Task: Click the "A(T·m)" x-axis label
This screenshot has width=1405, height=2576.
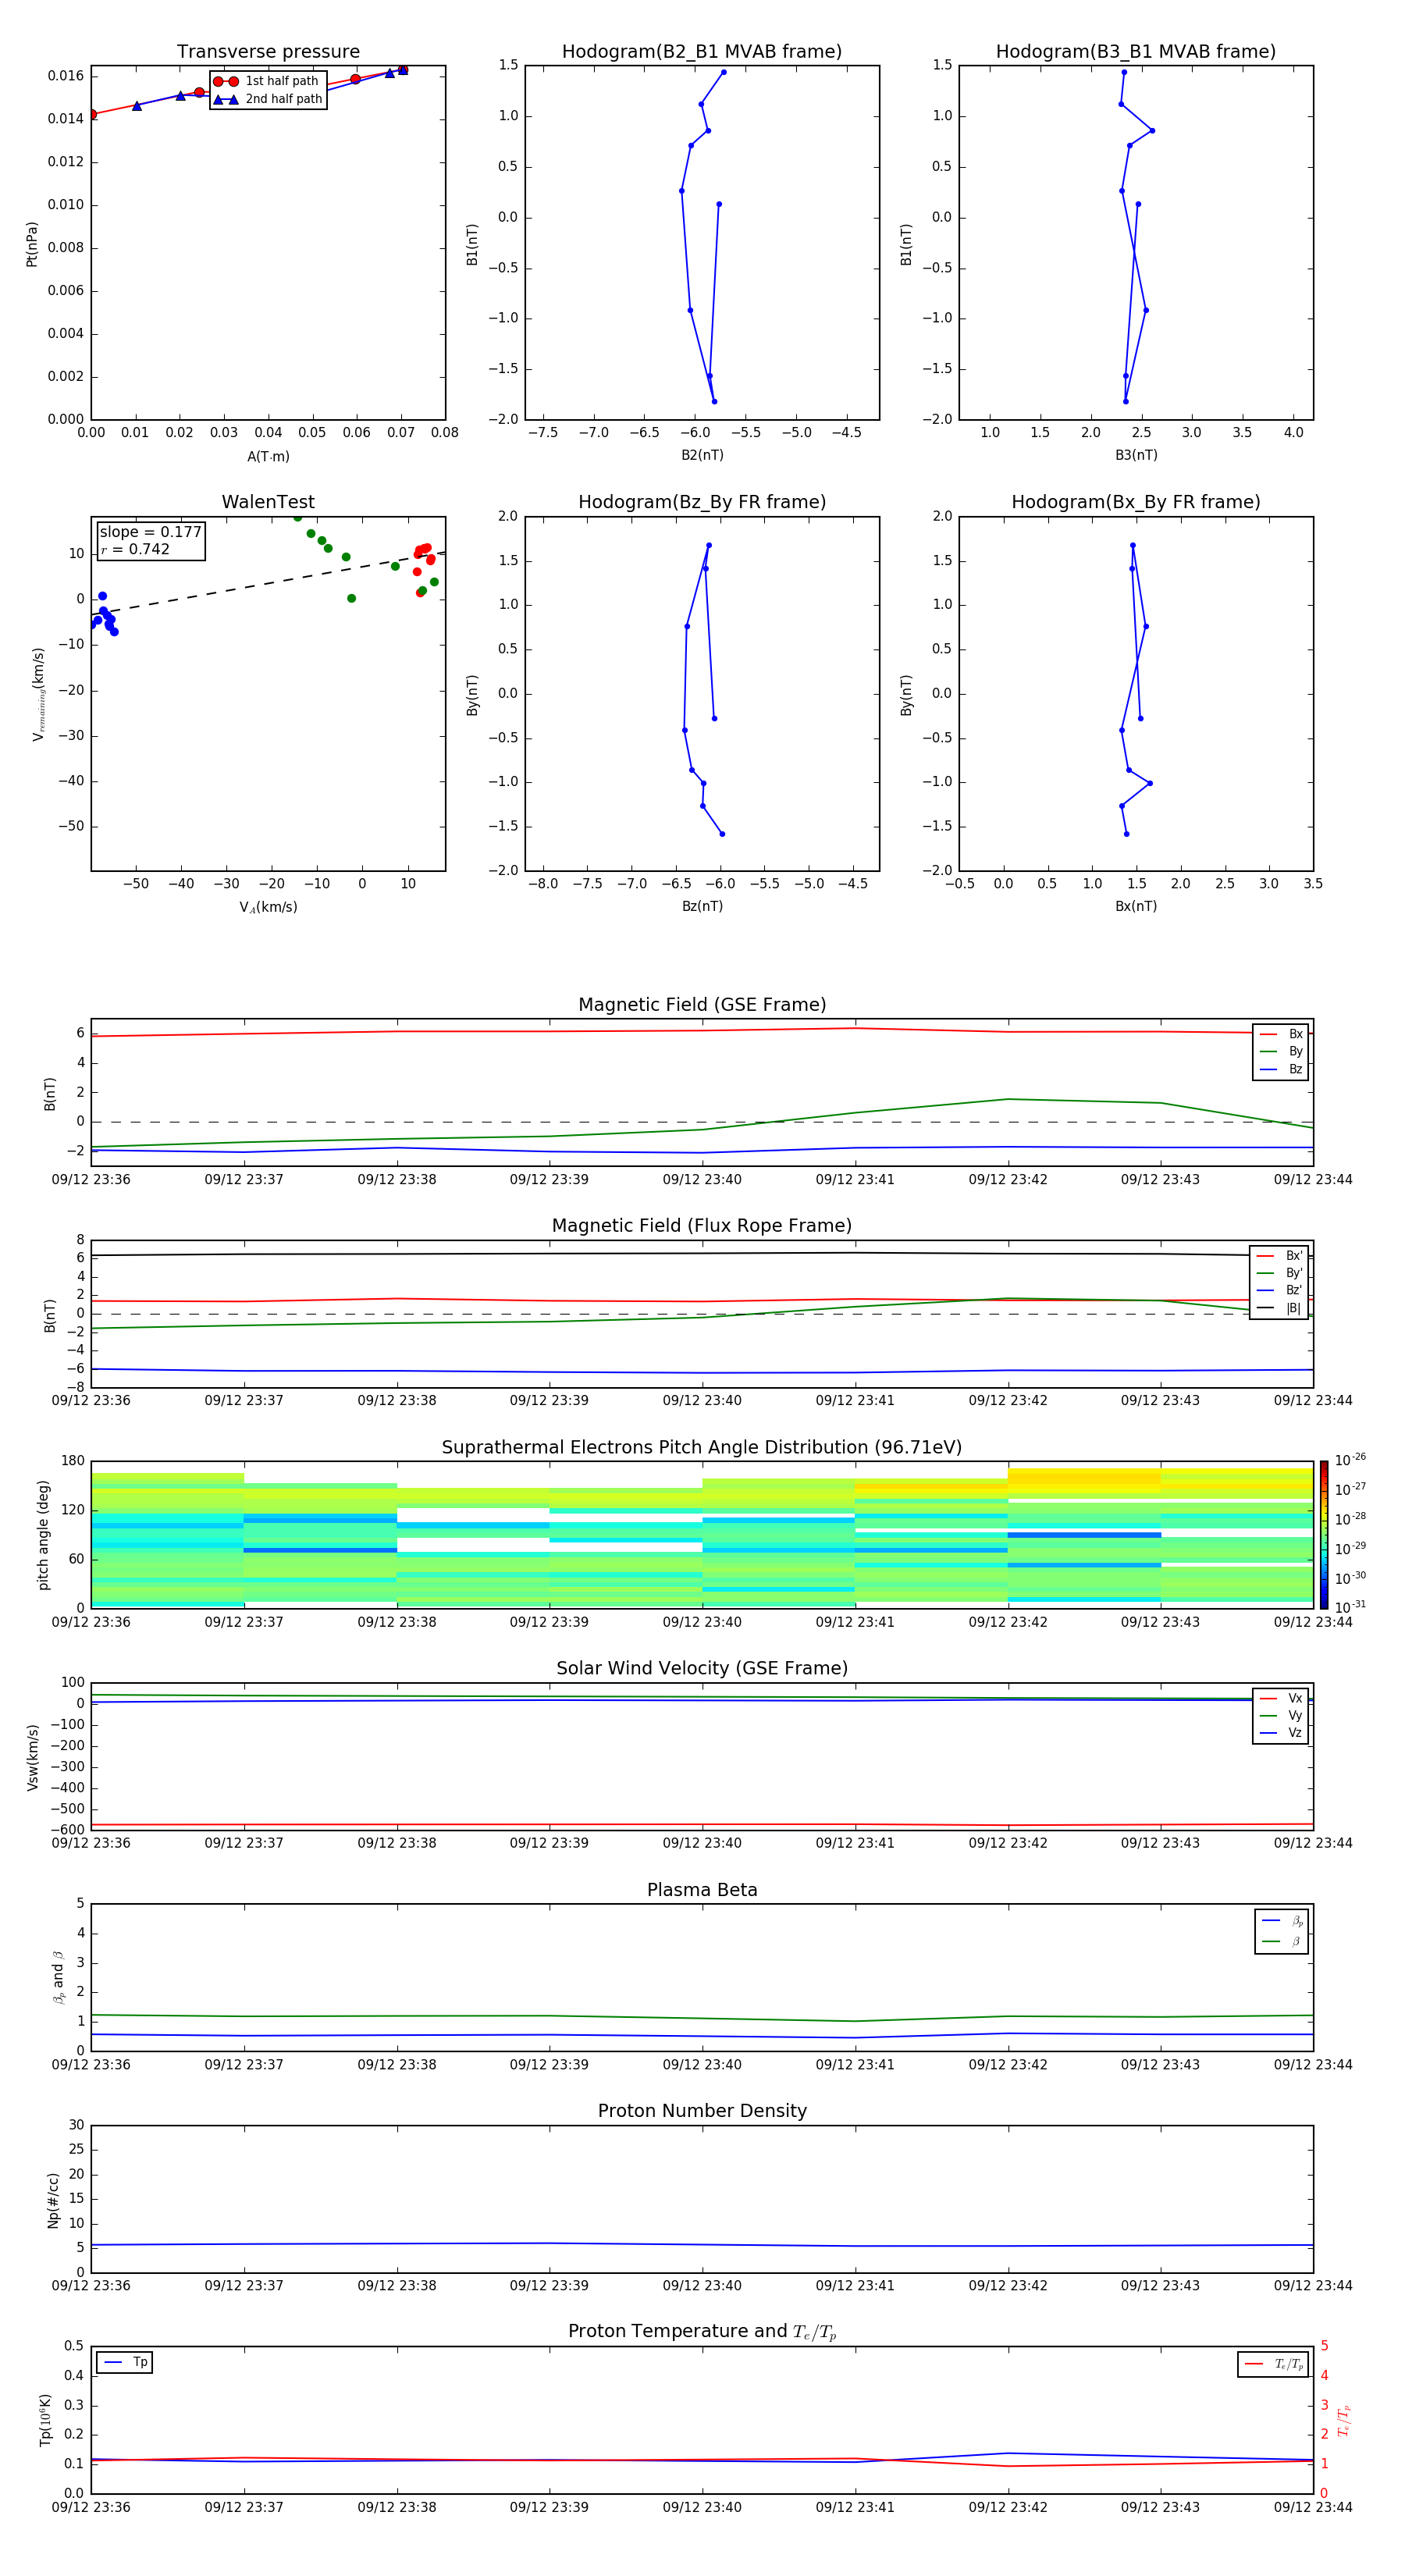Action: [268, 457]
